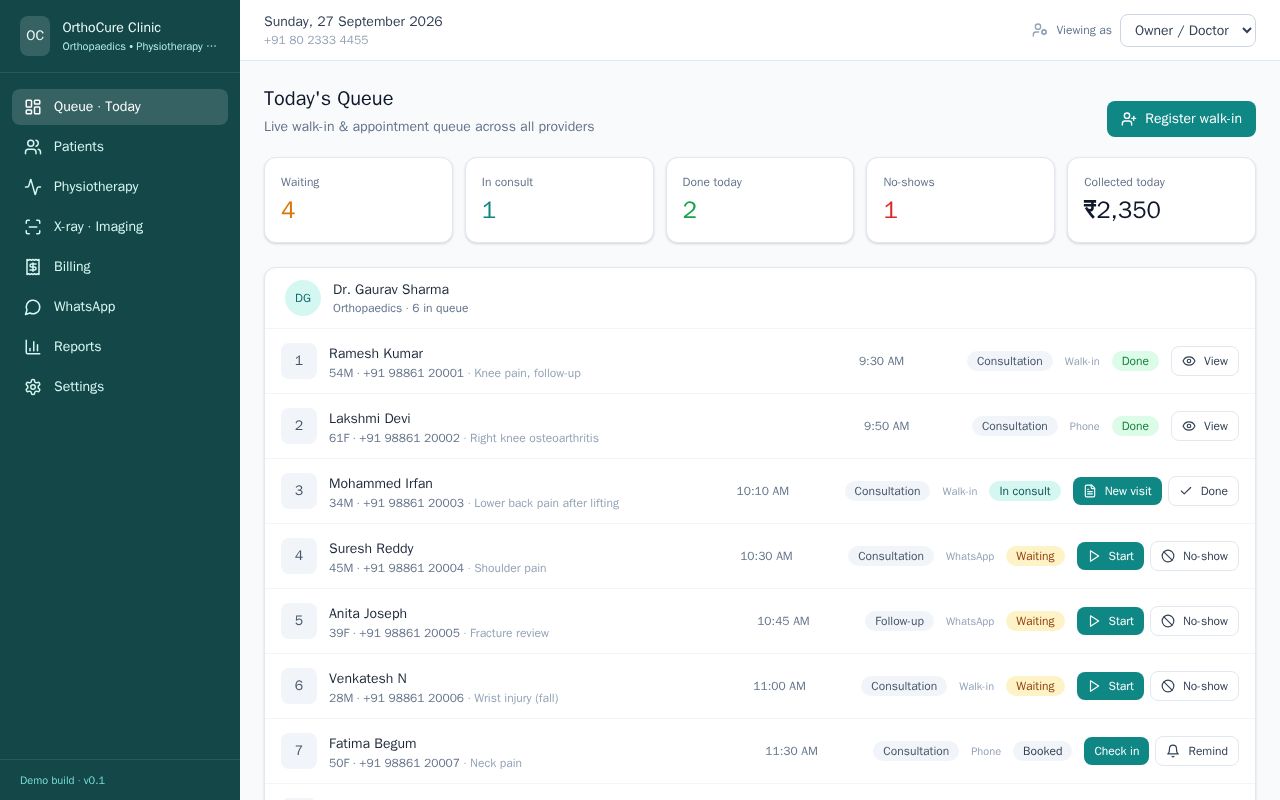The height and width of the screenshot is (800, 1280).
Task: View Lakshmi Devi's completed visit
Action: click(1204, 426)
